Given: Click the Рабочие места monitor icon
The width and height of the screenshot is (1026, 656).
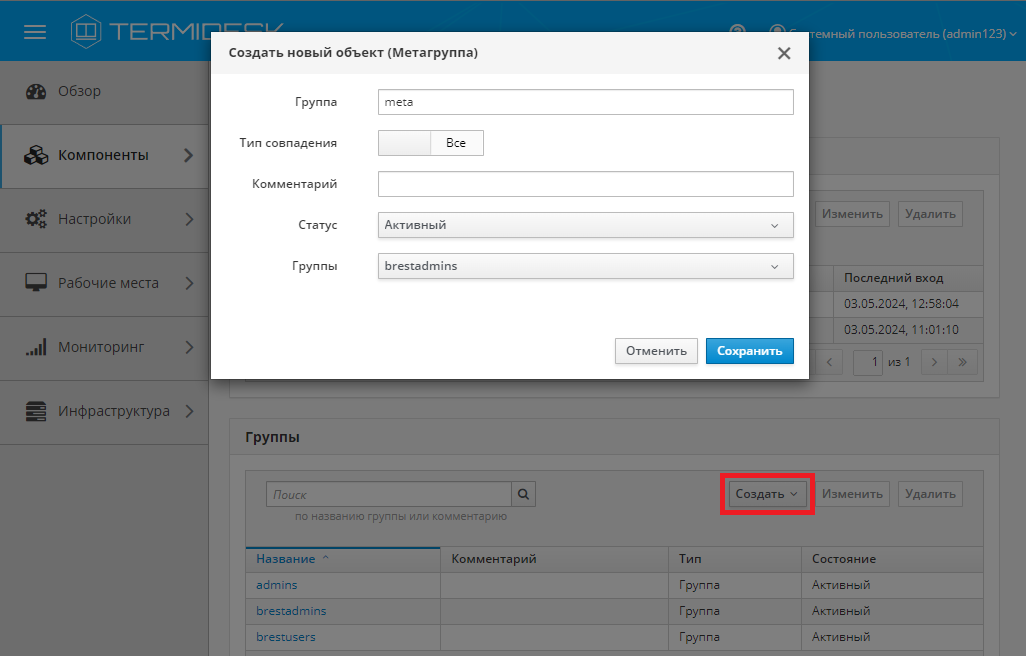Looking at the screenshot, I should (x=36, y=283).
